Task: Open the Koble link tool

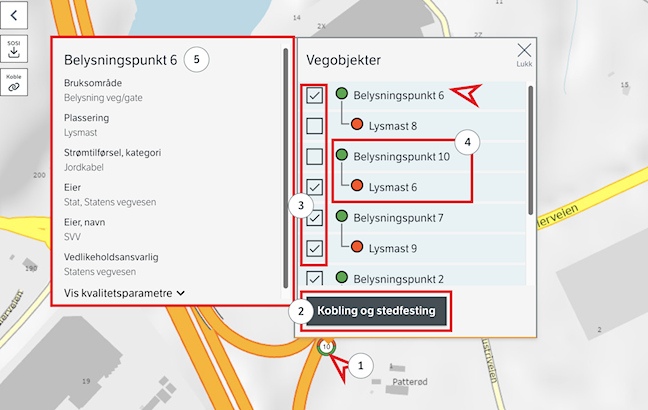Action: click(14, 82)
